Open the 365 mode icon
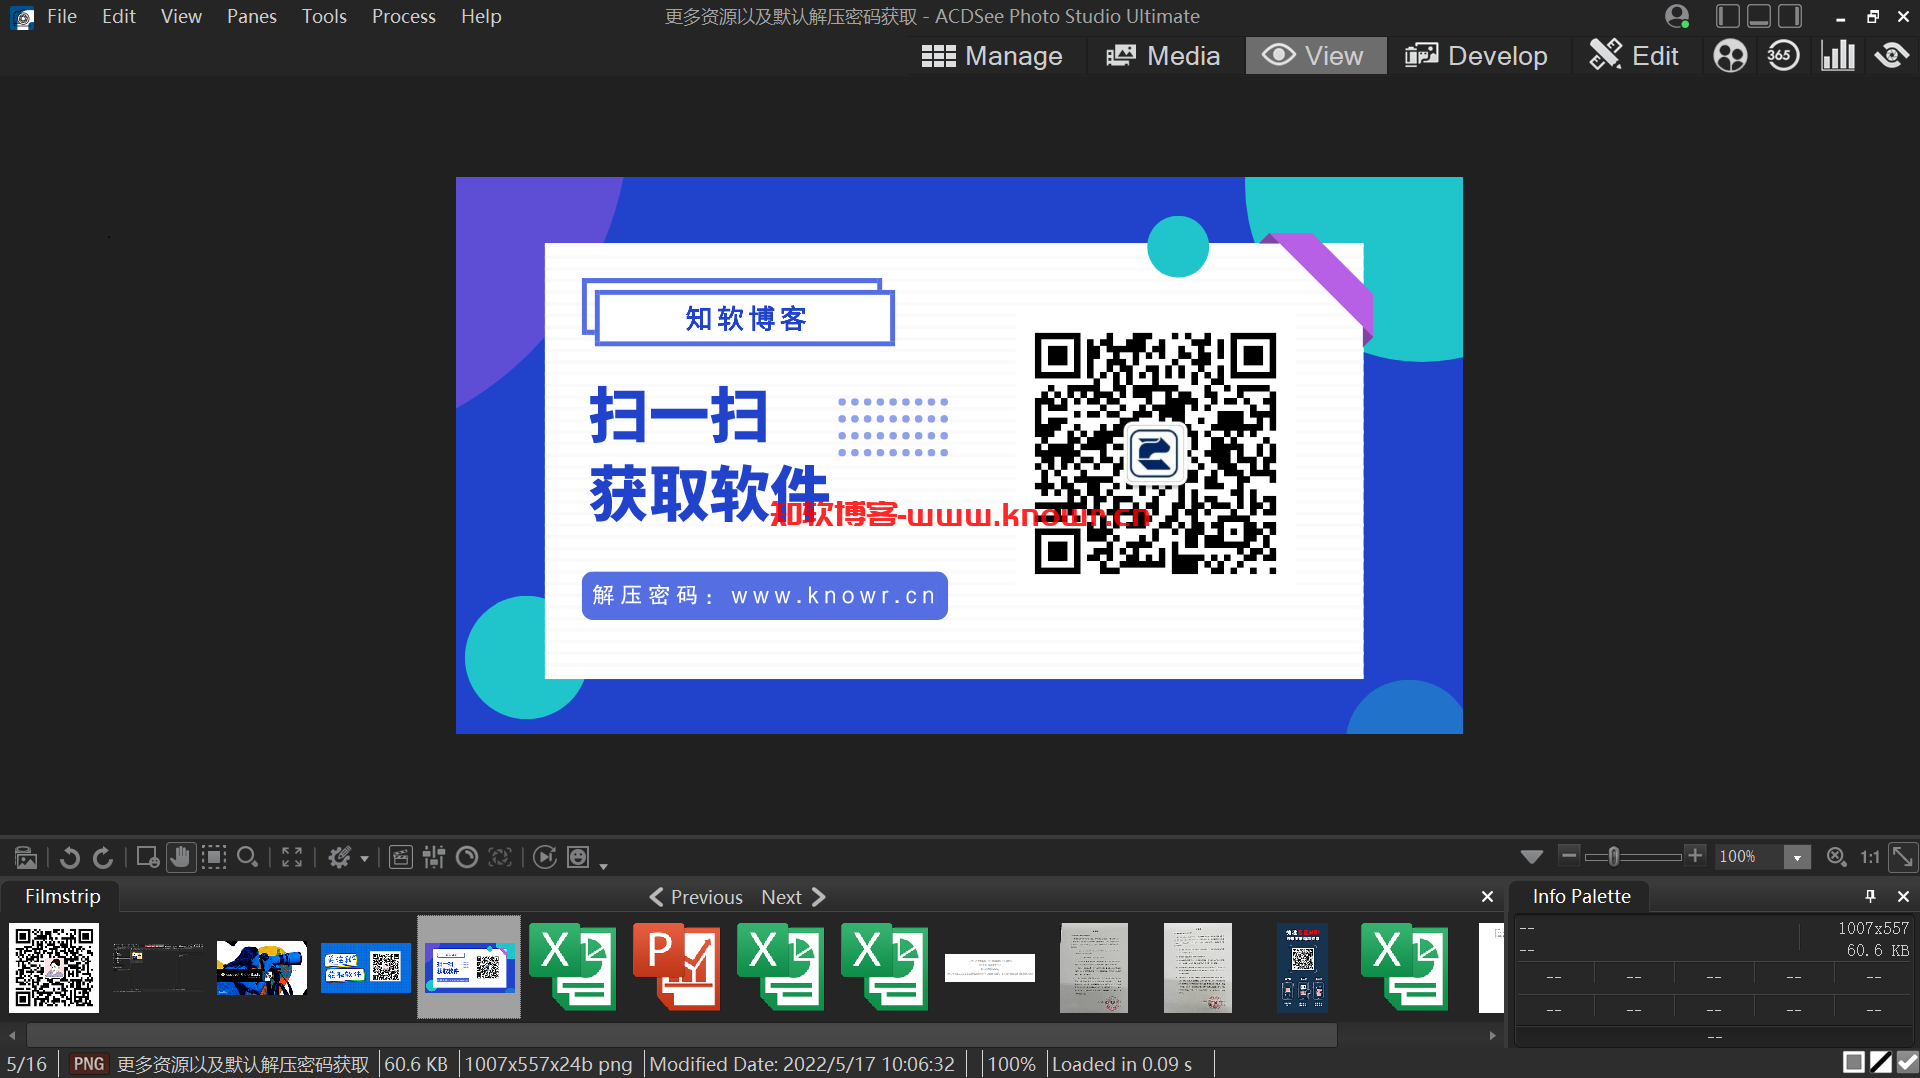The width and height of the screenshot is (1920, 1078). tap(1783, 56)
